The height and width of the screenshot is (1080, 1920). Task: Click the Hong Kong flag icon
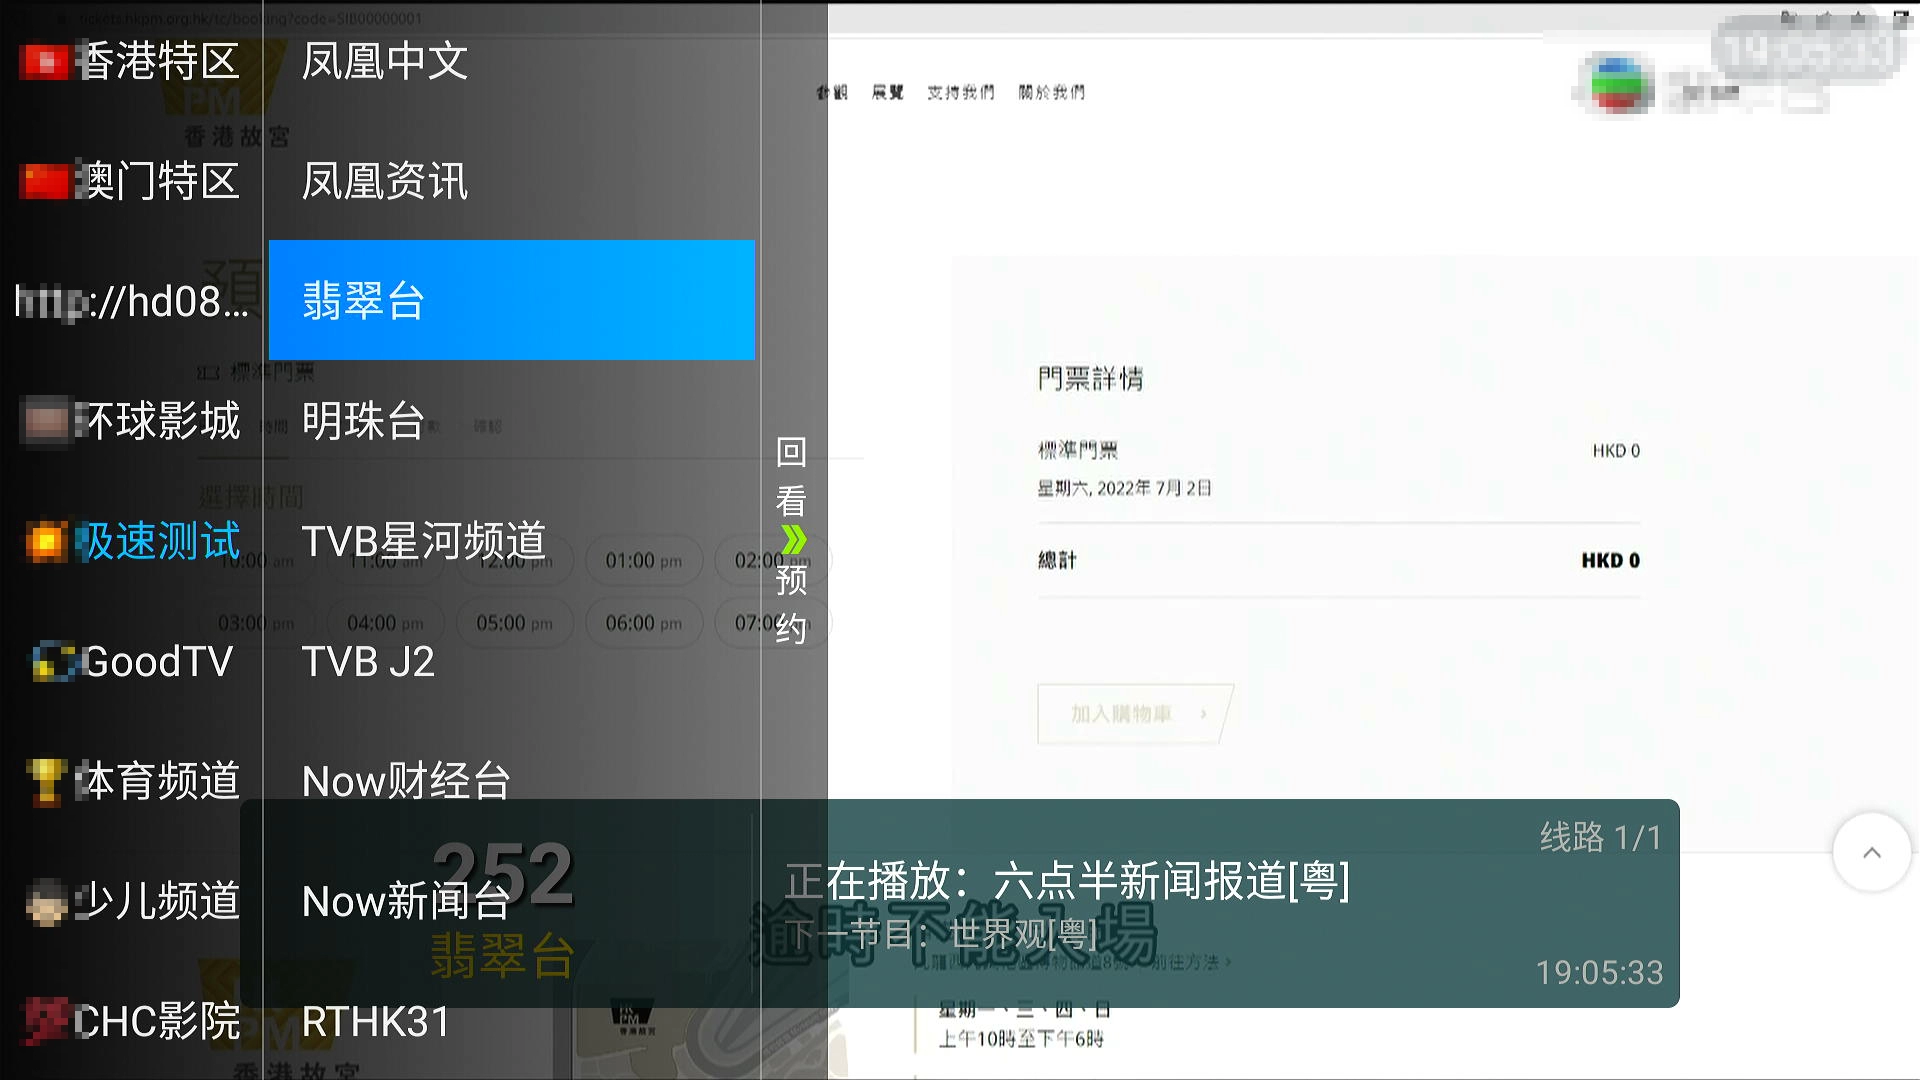pyautogui.click(x=44, y=62)
